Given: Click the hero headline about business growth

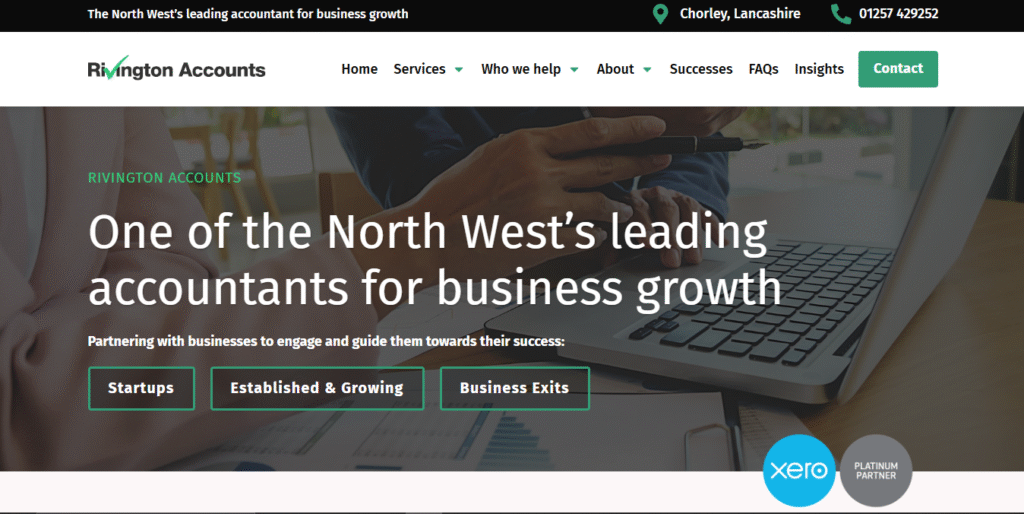Looking at the screenshot, I should point(434,259).
